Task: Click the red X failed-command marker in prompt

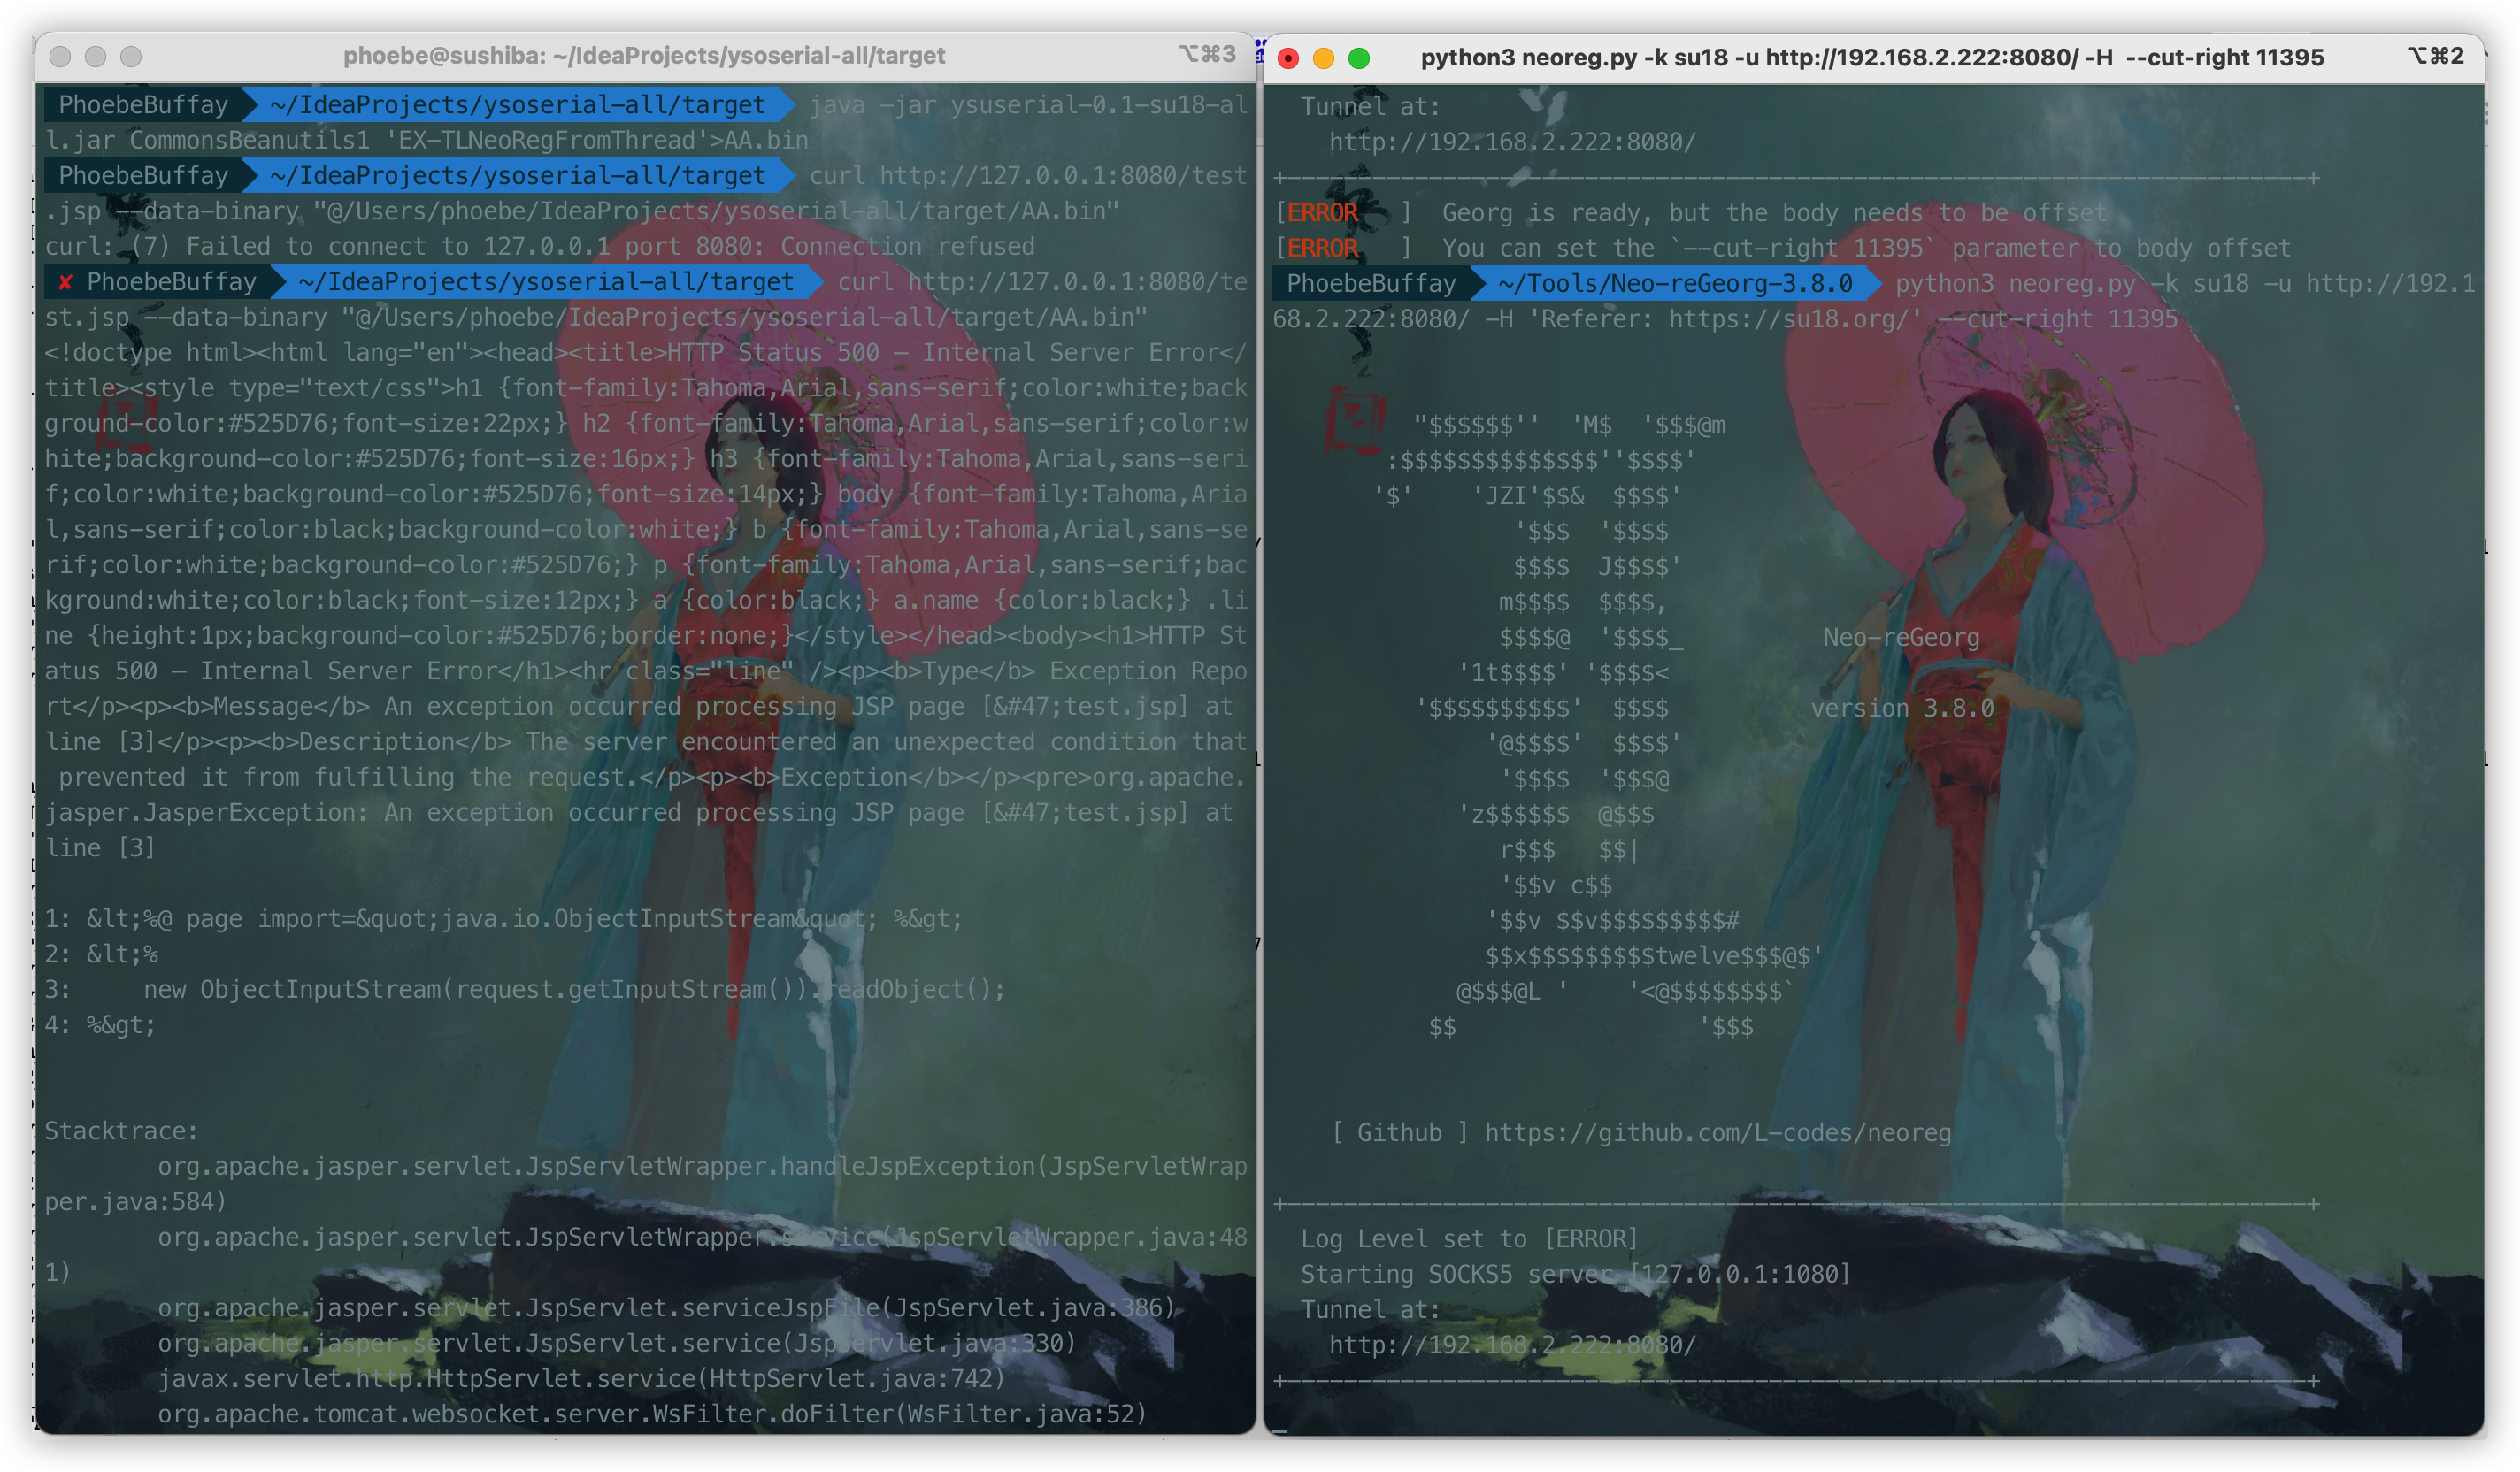Action: coord(65,282)
